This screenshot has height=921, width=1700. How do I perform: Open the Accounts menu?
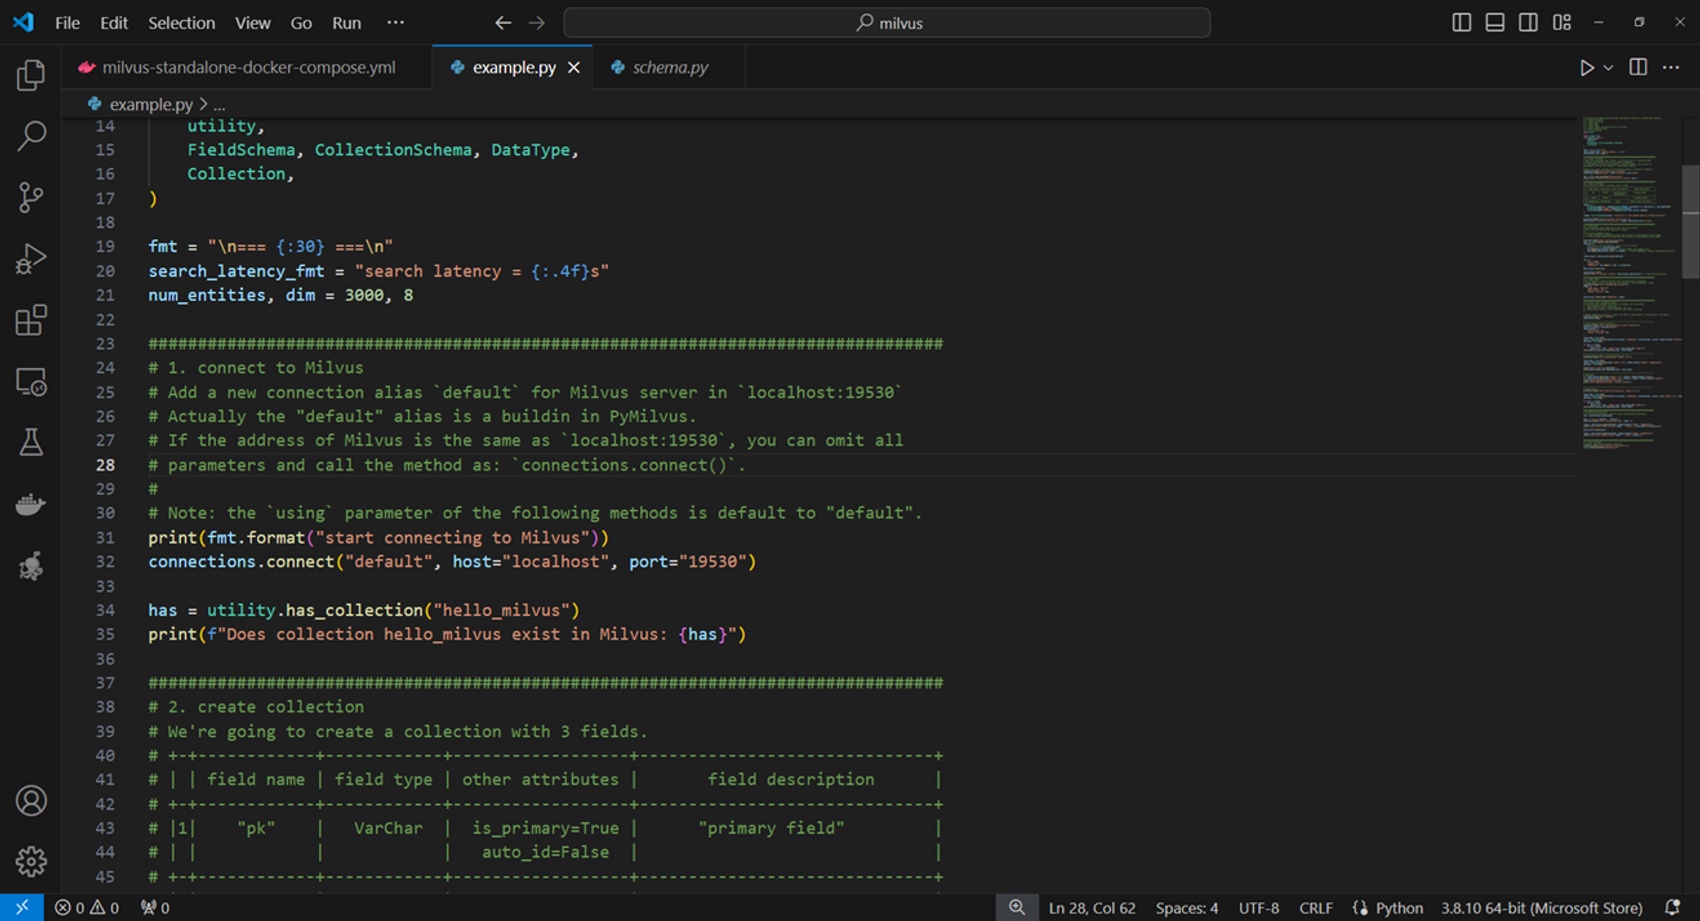(x=31, y=801)
